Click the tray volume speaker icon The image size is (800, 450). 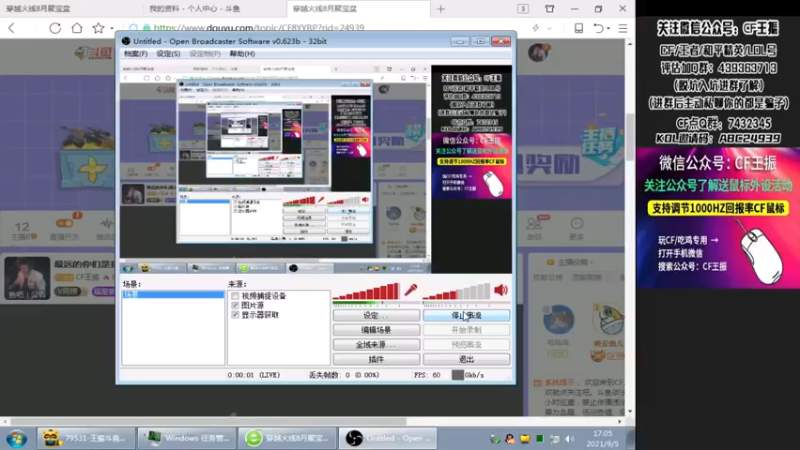[x=570, y=439]
